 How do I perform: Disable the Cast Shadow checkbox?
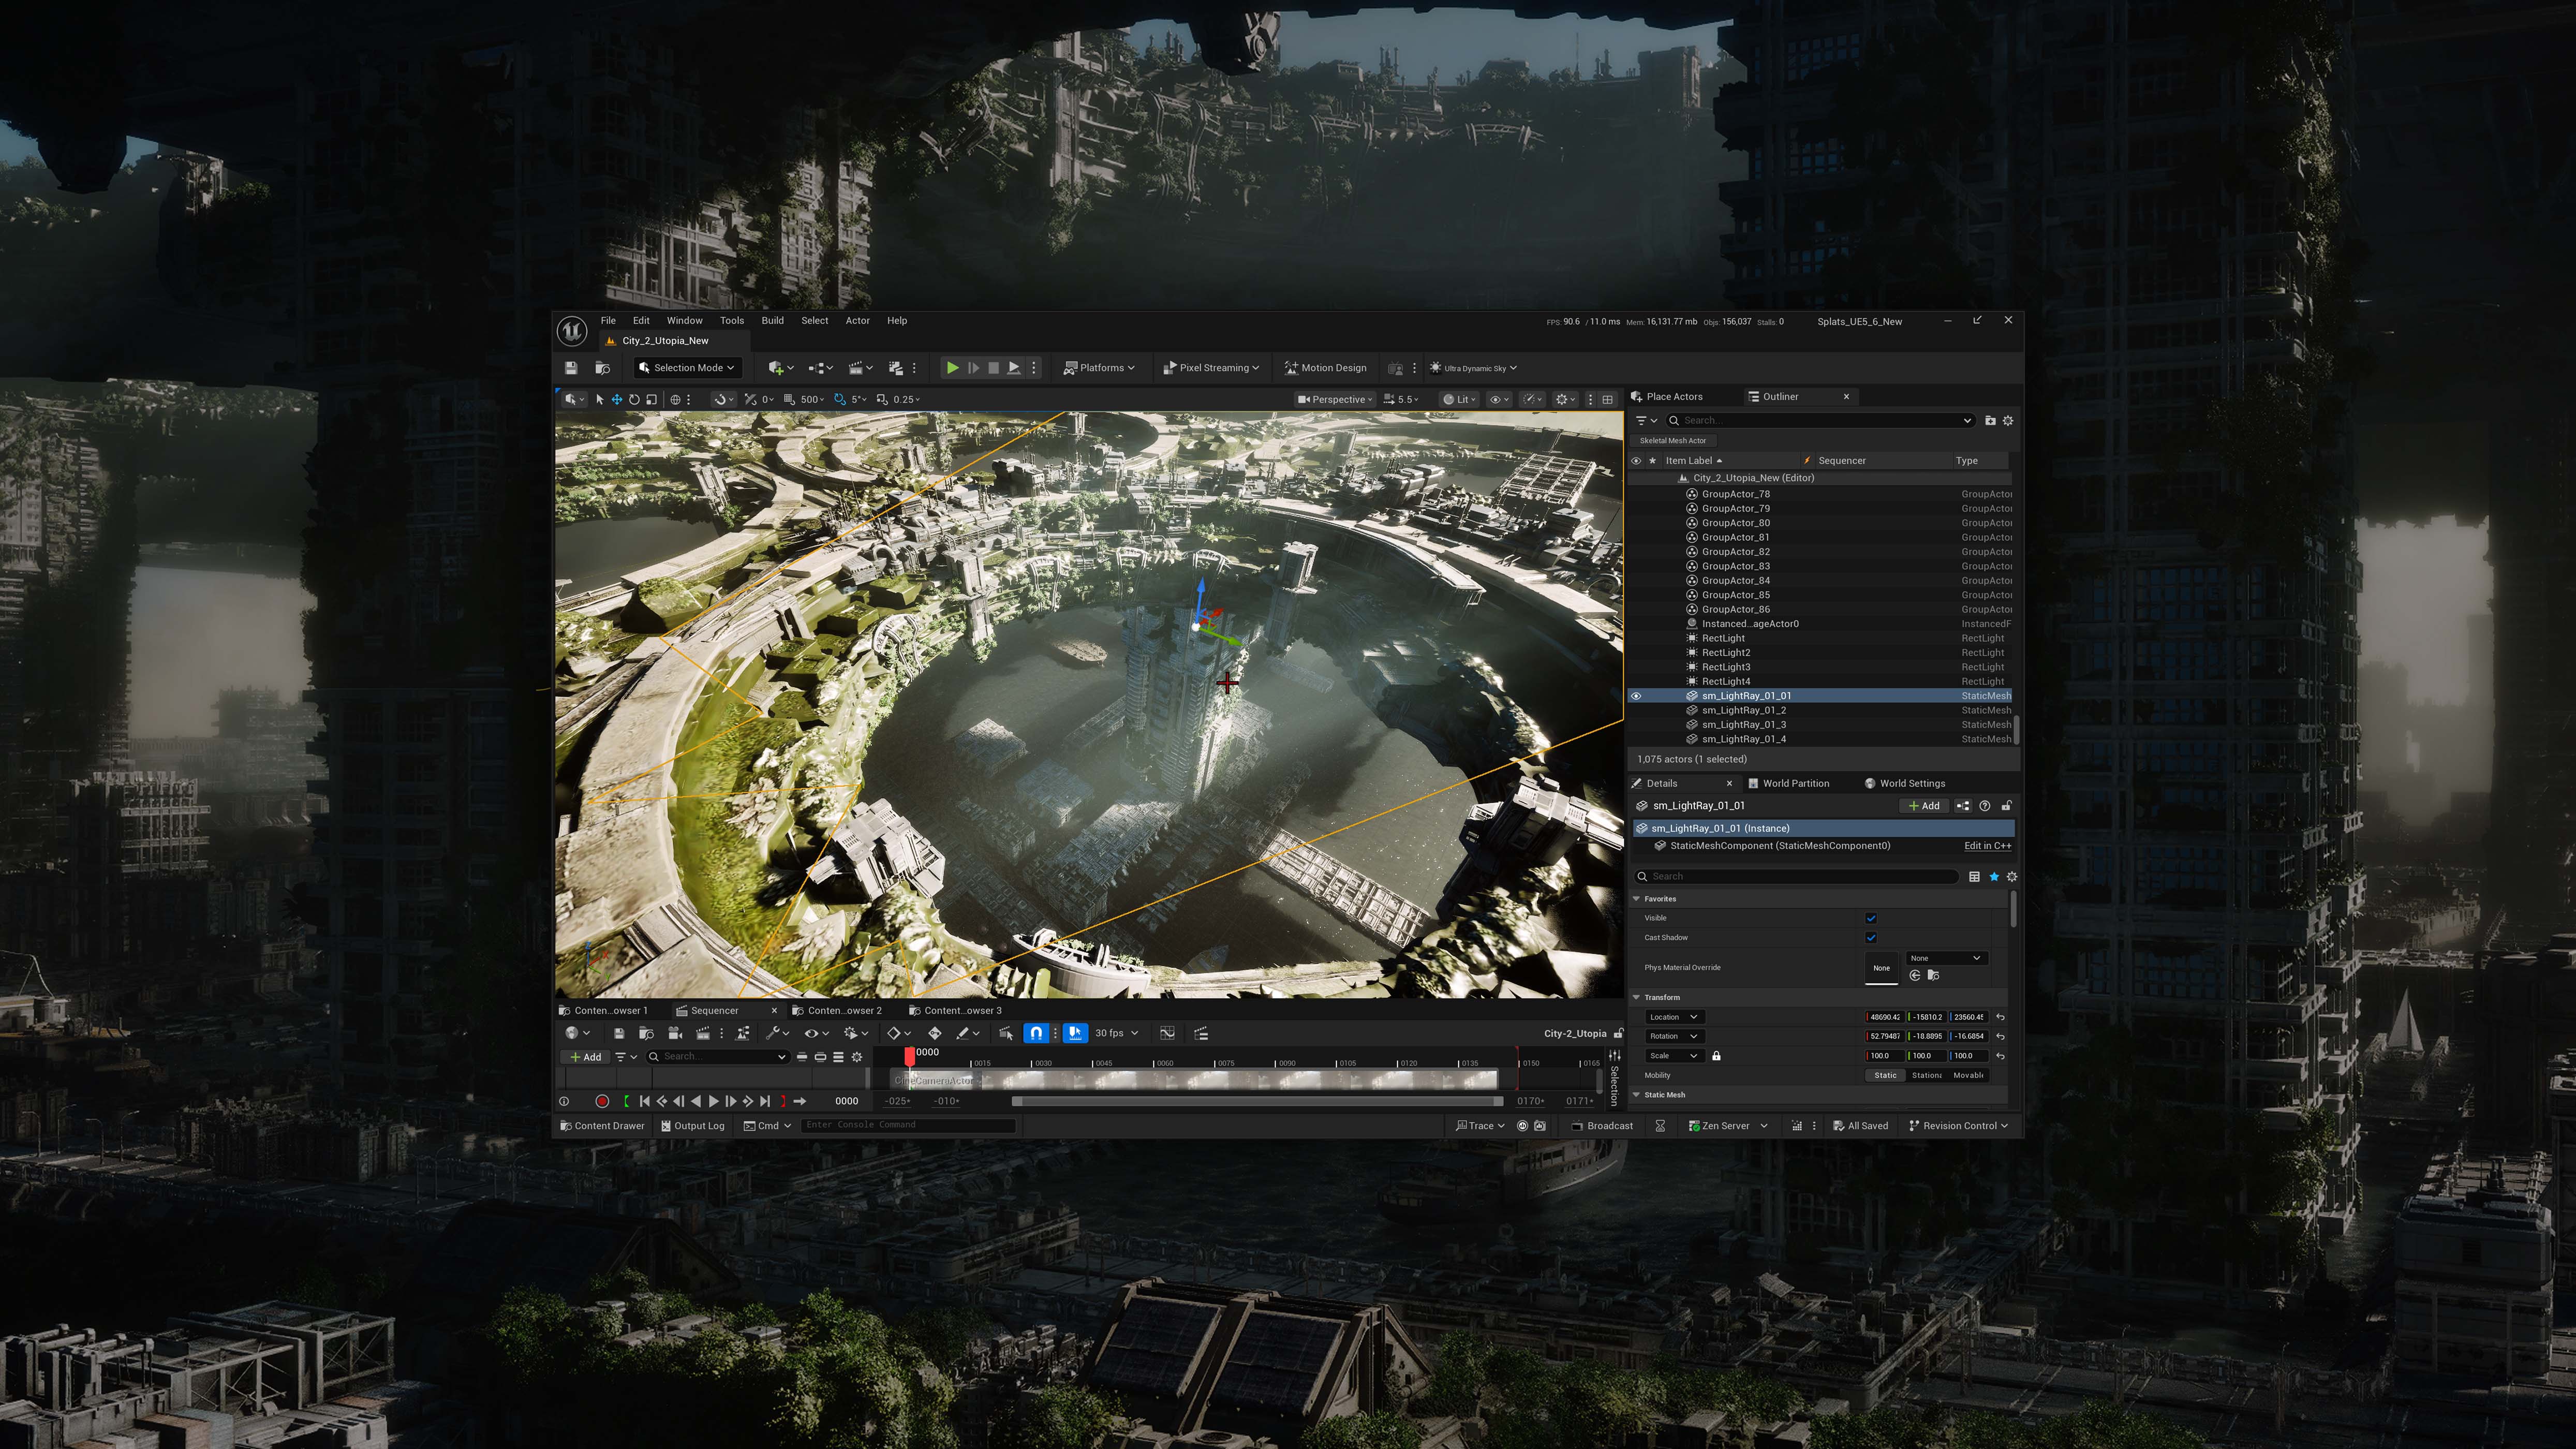pos(1871,937)
